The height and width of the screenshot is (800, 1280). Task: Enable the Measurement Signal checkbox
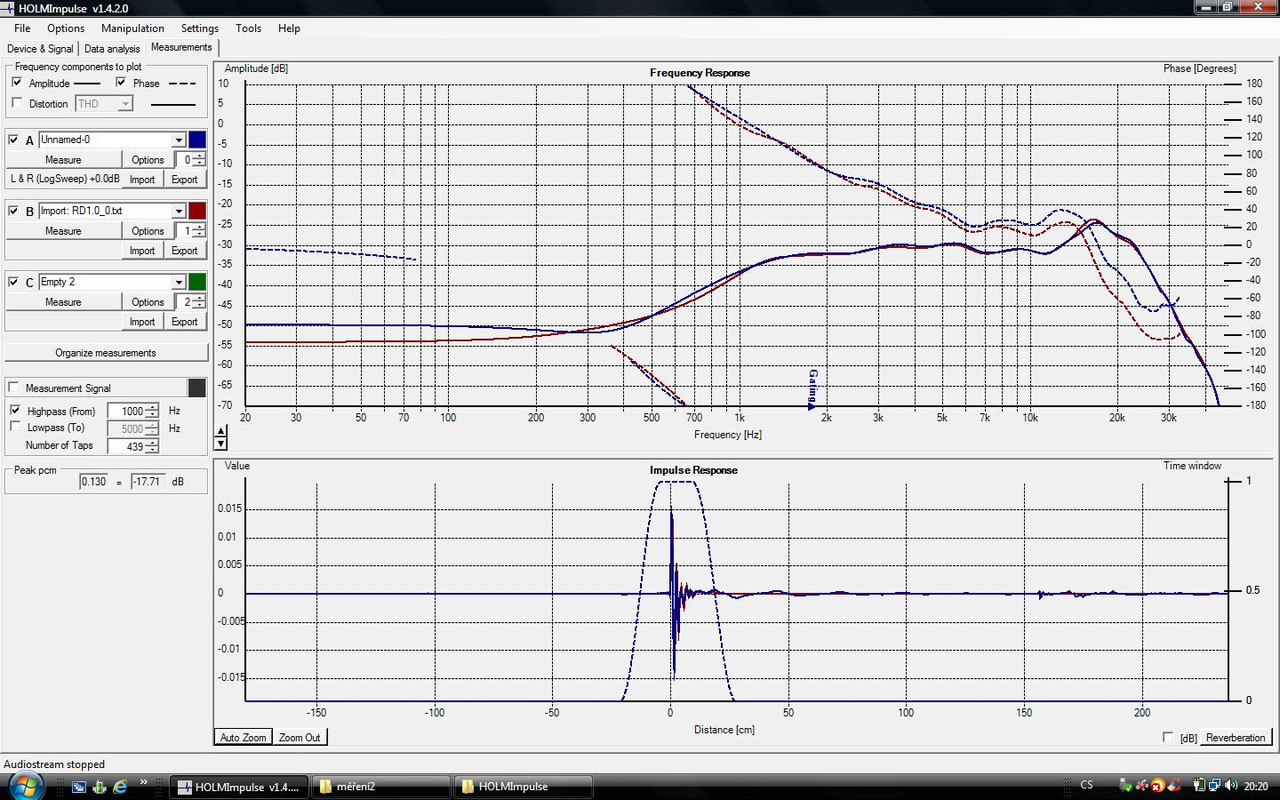pos(14,388)
